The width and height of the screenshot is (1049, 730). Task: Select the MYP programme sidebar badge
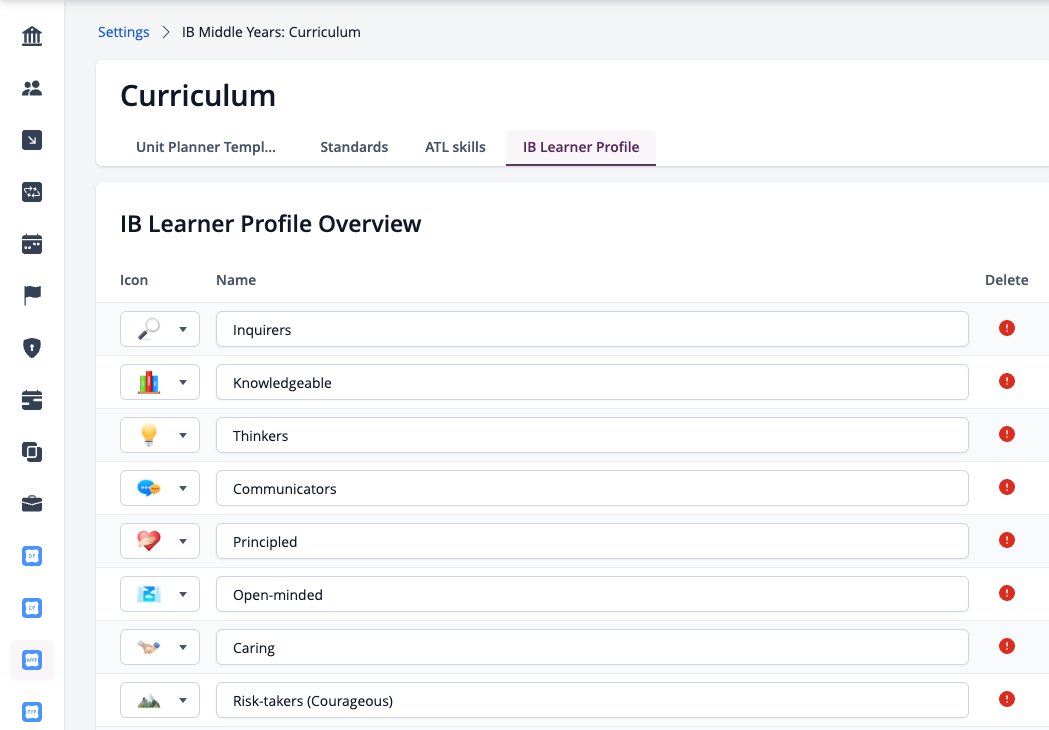pos(31,660)
